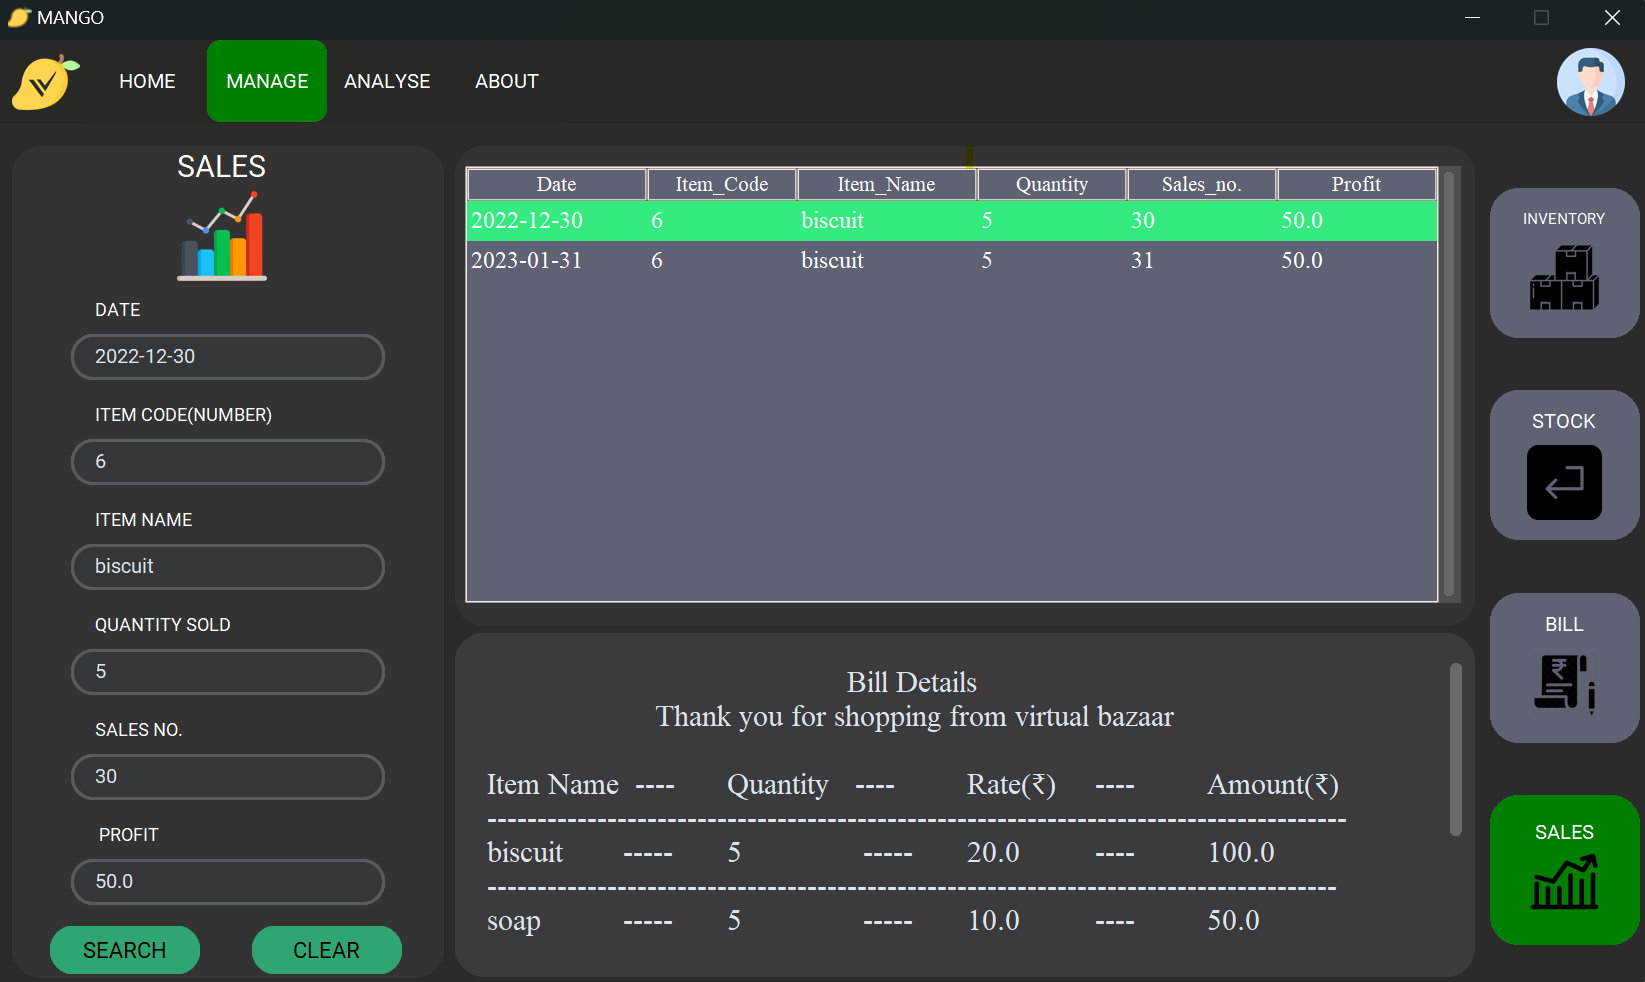
Task: Open the Inventory panel icon
Action: pyautogui.click(x=1563, y=278)
